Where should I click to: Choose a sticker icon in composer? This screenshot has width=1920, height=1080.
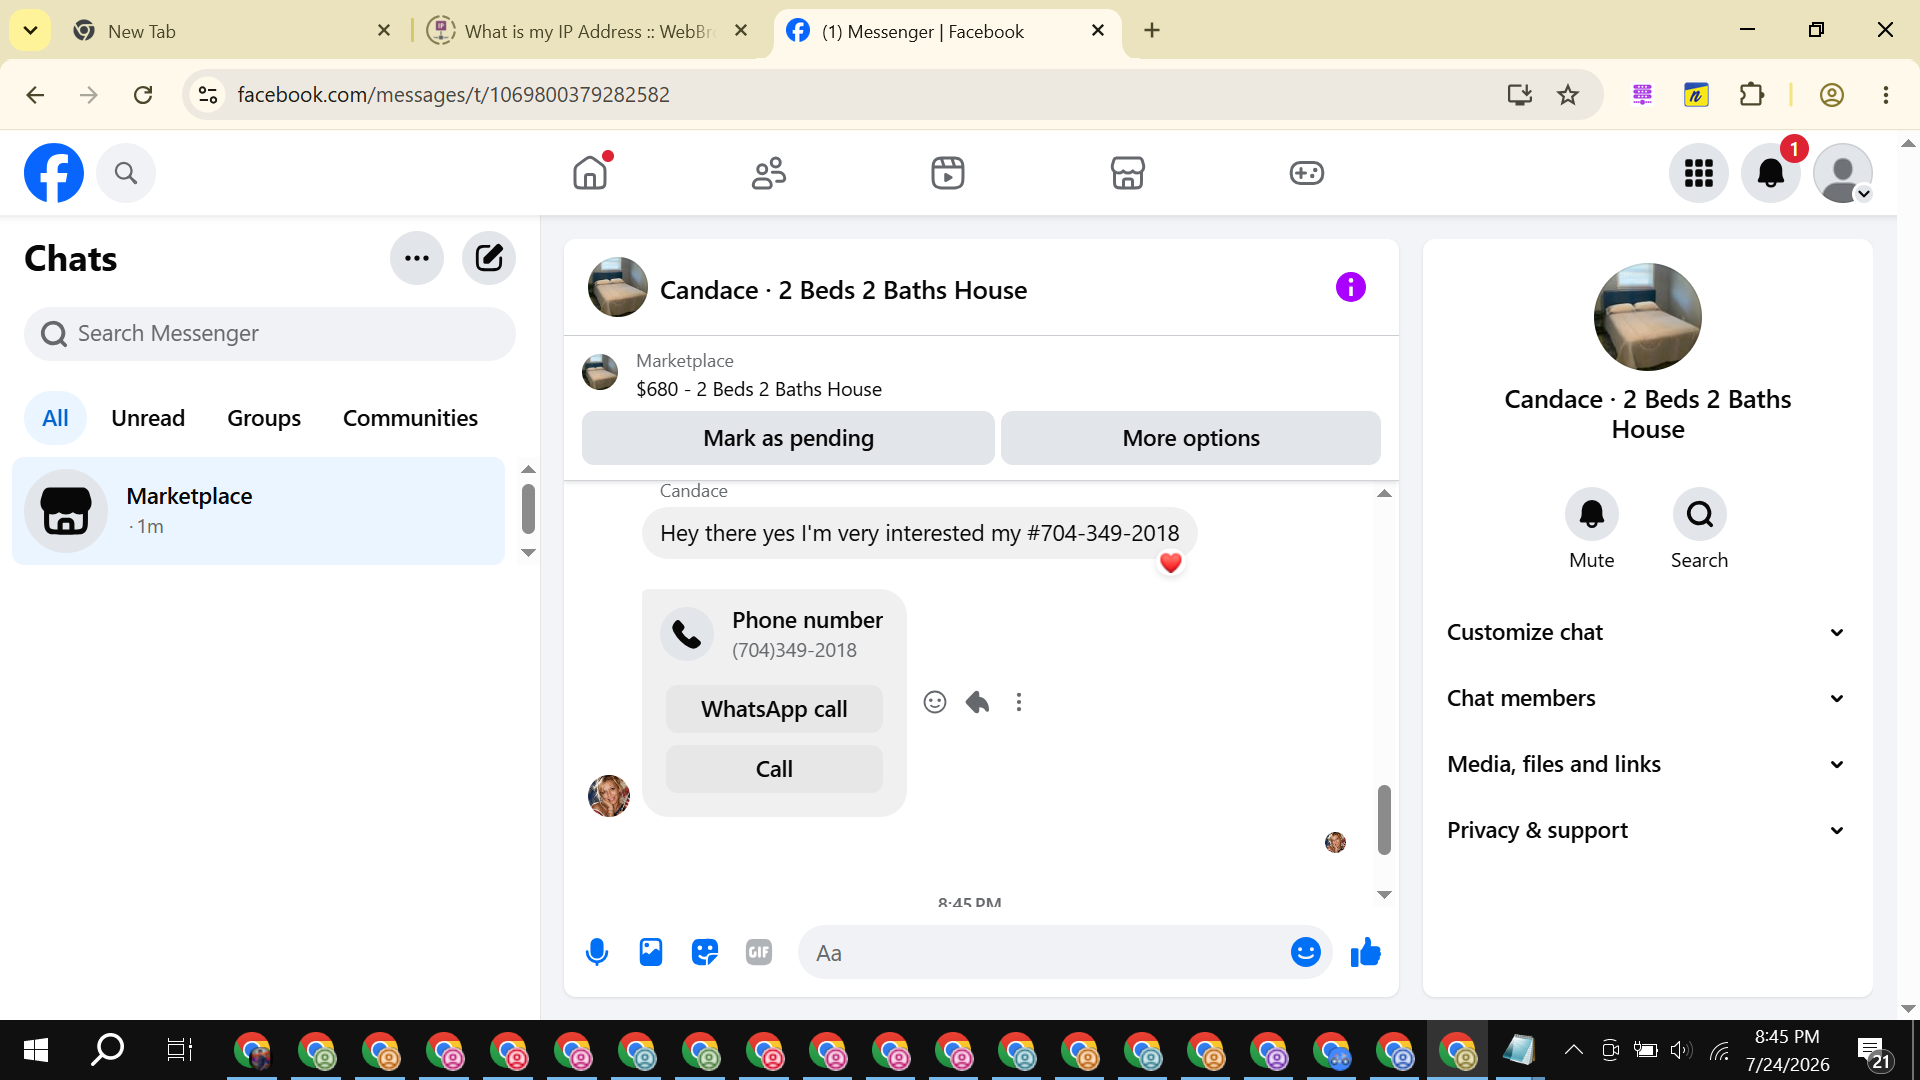[x=705, y=952]
